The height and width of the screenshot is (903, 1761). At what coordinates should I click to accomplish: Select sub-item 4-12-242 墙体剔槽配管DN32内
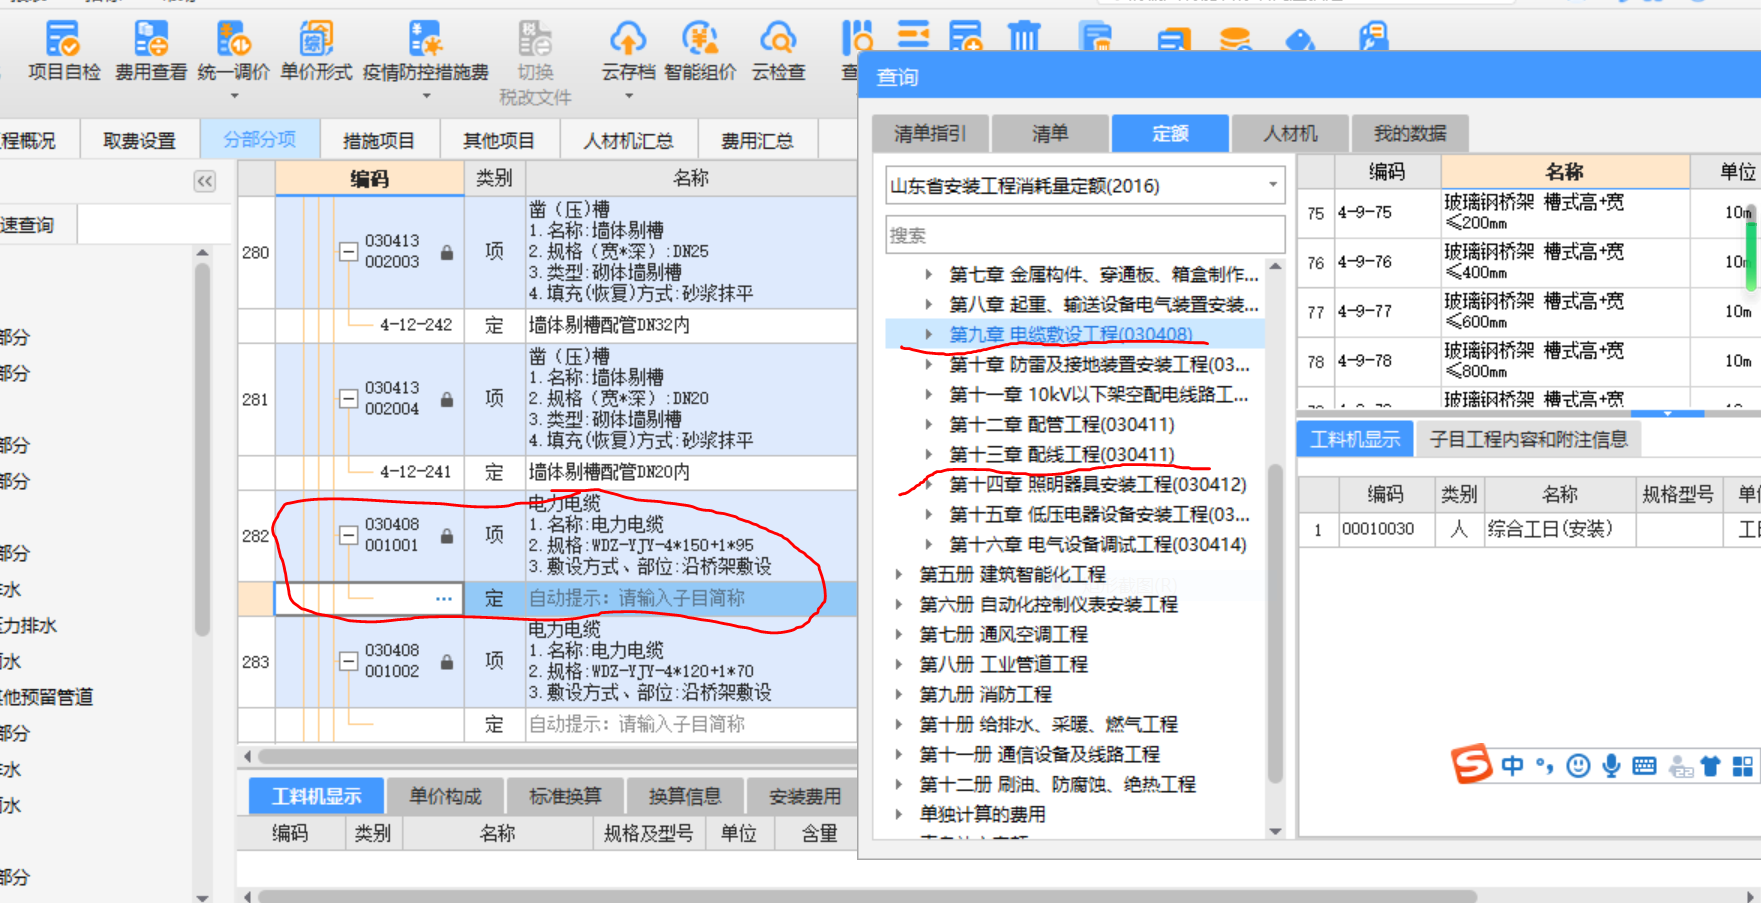tap(547, 325)
